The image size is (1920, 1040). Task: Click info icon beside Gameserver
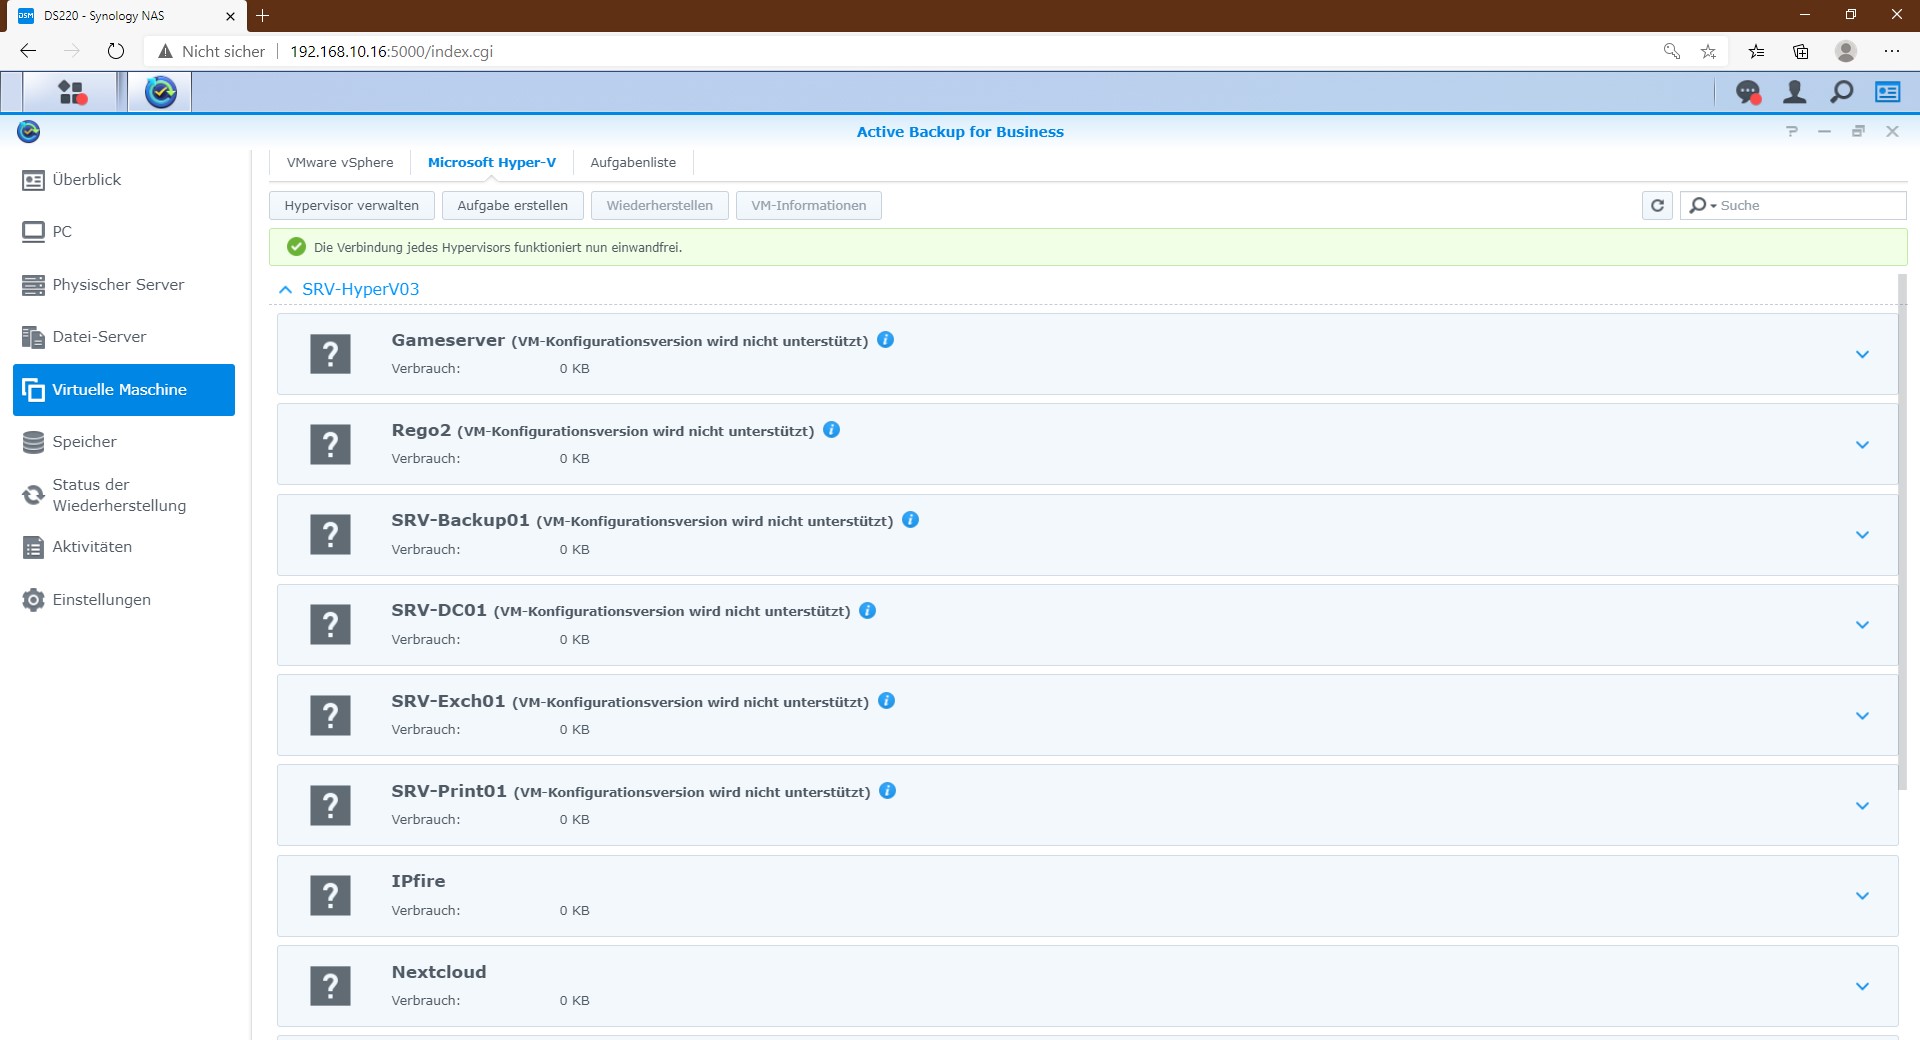885,340
